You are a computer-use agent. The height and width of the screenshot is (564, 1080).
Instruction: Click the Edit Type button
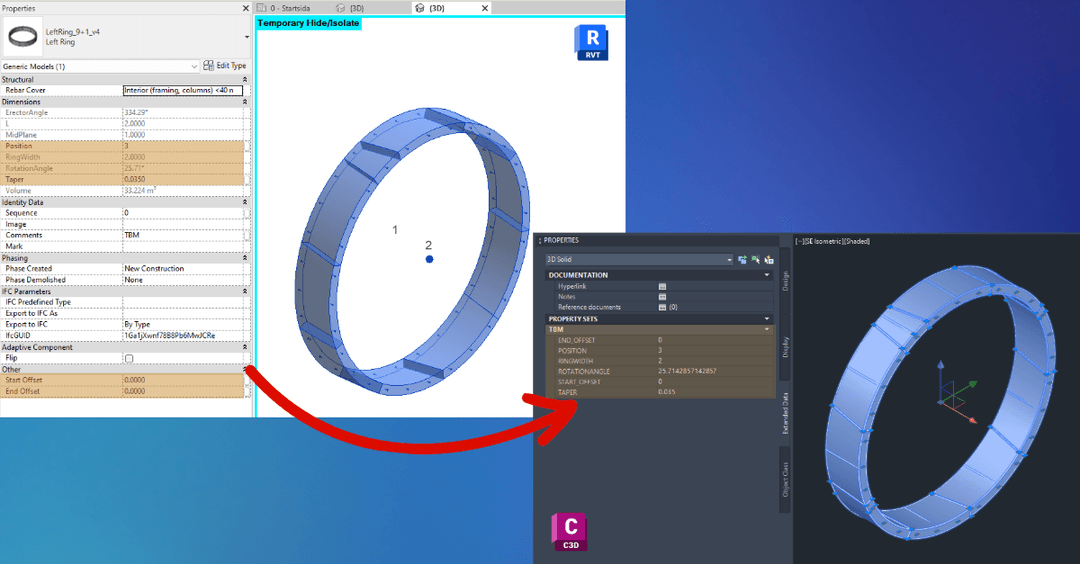click(224, 66)
